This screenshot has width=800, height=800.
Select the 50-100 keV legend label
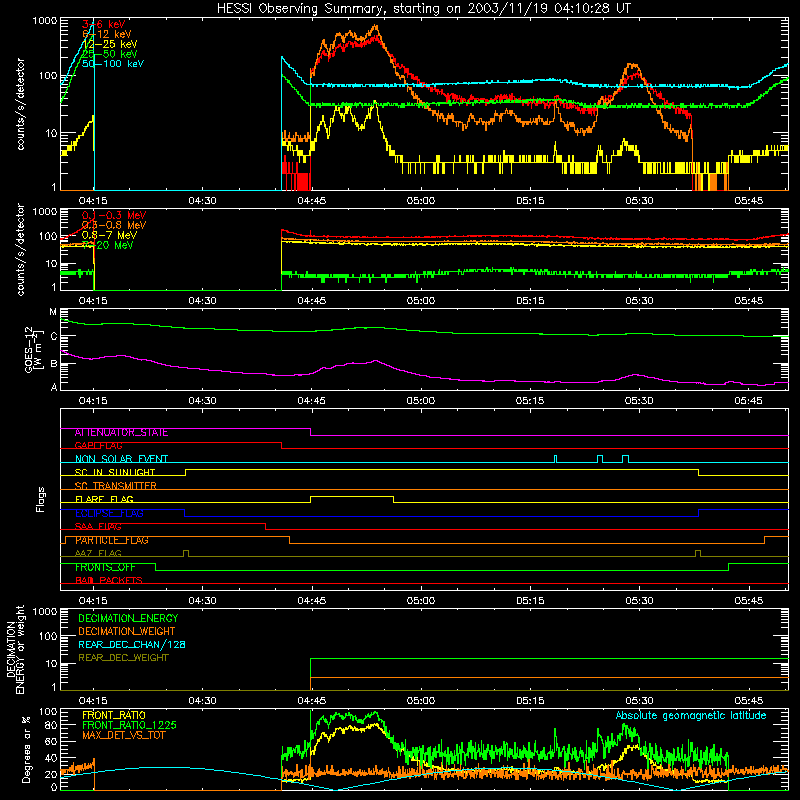(113, 64)
